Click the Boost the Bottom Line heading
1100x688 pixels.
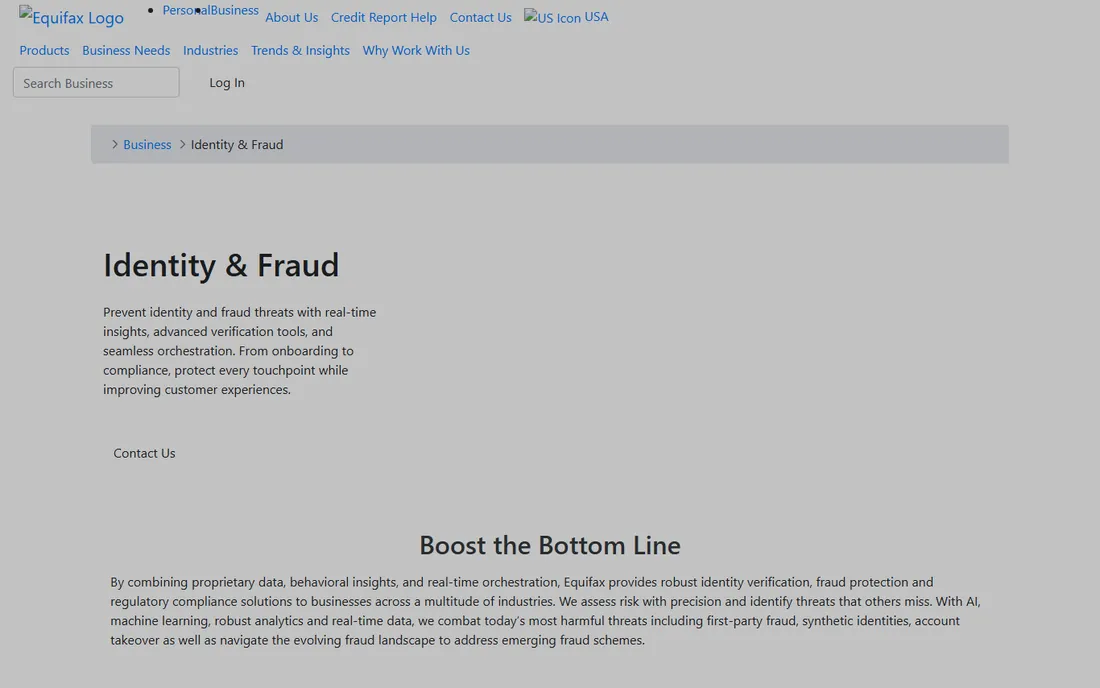pos(550,545)
